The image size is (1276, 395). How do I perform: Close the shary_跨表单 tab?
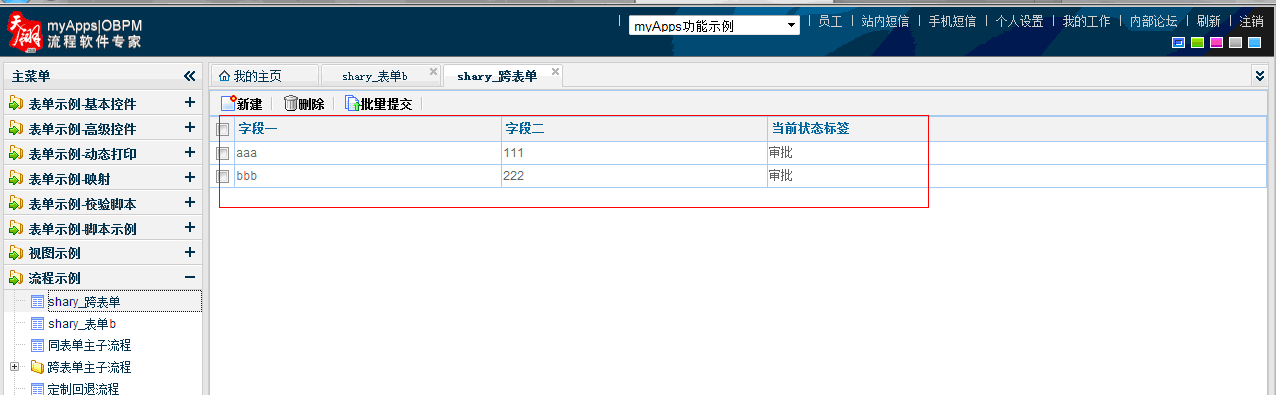556,72
